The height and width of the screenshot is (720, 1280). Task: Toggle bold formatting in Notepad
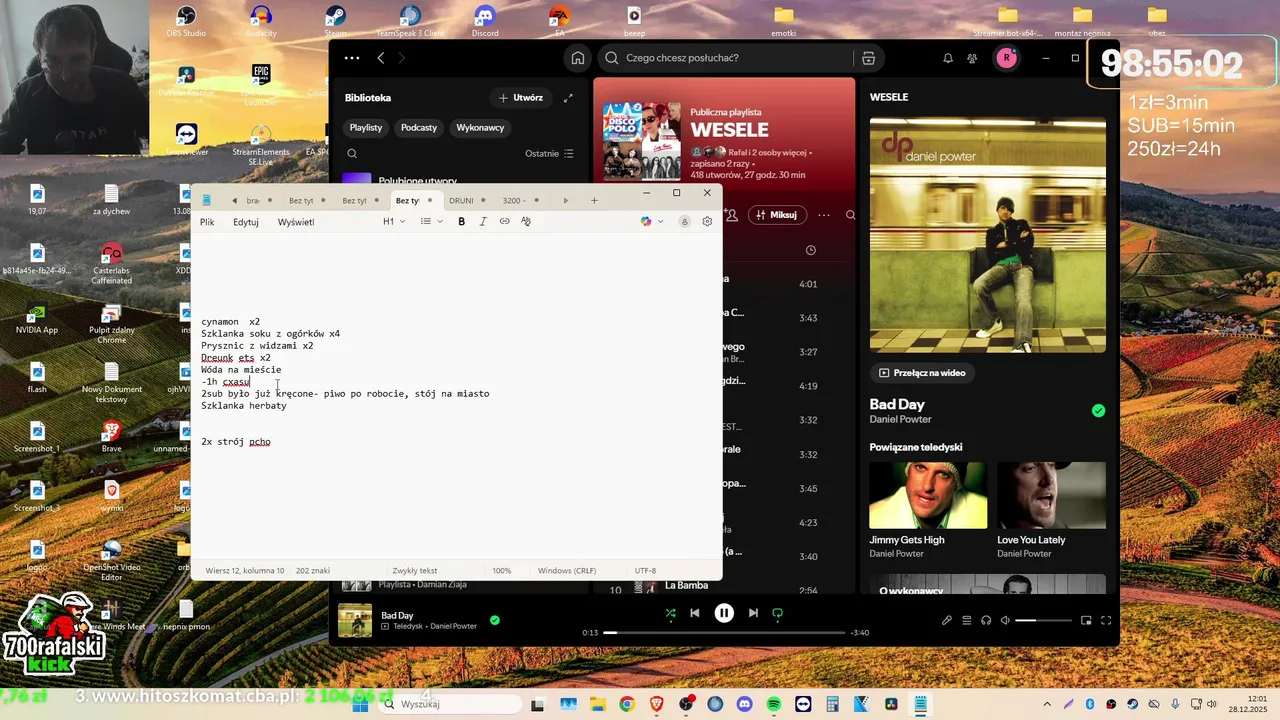461,221
